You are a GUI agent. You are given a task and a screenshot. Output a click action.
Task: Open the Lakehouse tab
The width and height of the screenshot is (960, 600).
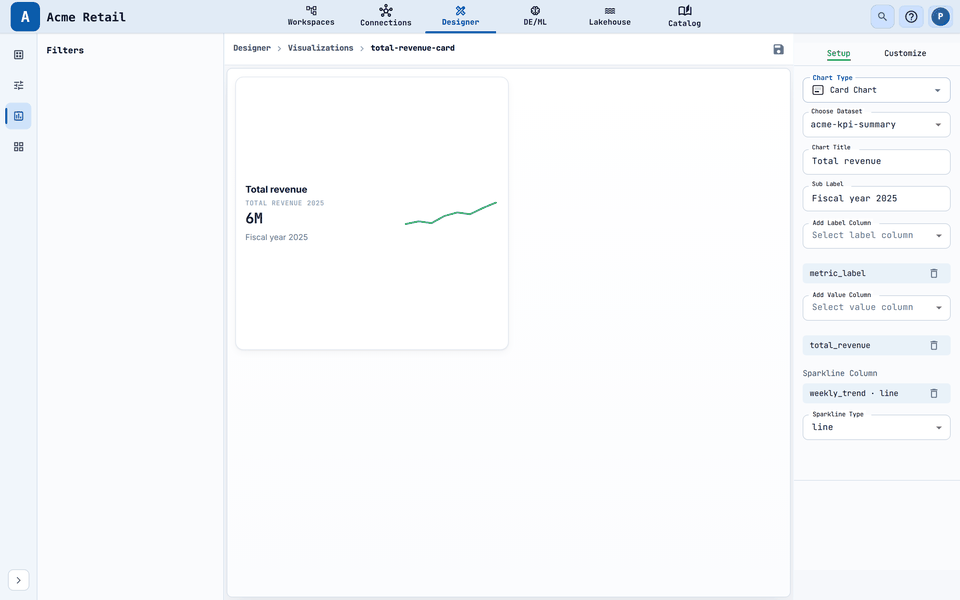[x=610, y=16]
